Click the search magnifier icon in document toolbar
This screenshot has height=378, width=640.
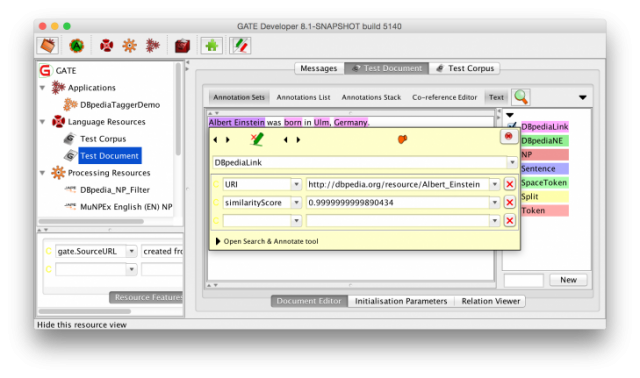point(521,97)
